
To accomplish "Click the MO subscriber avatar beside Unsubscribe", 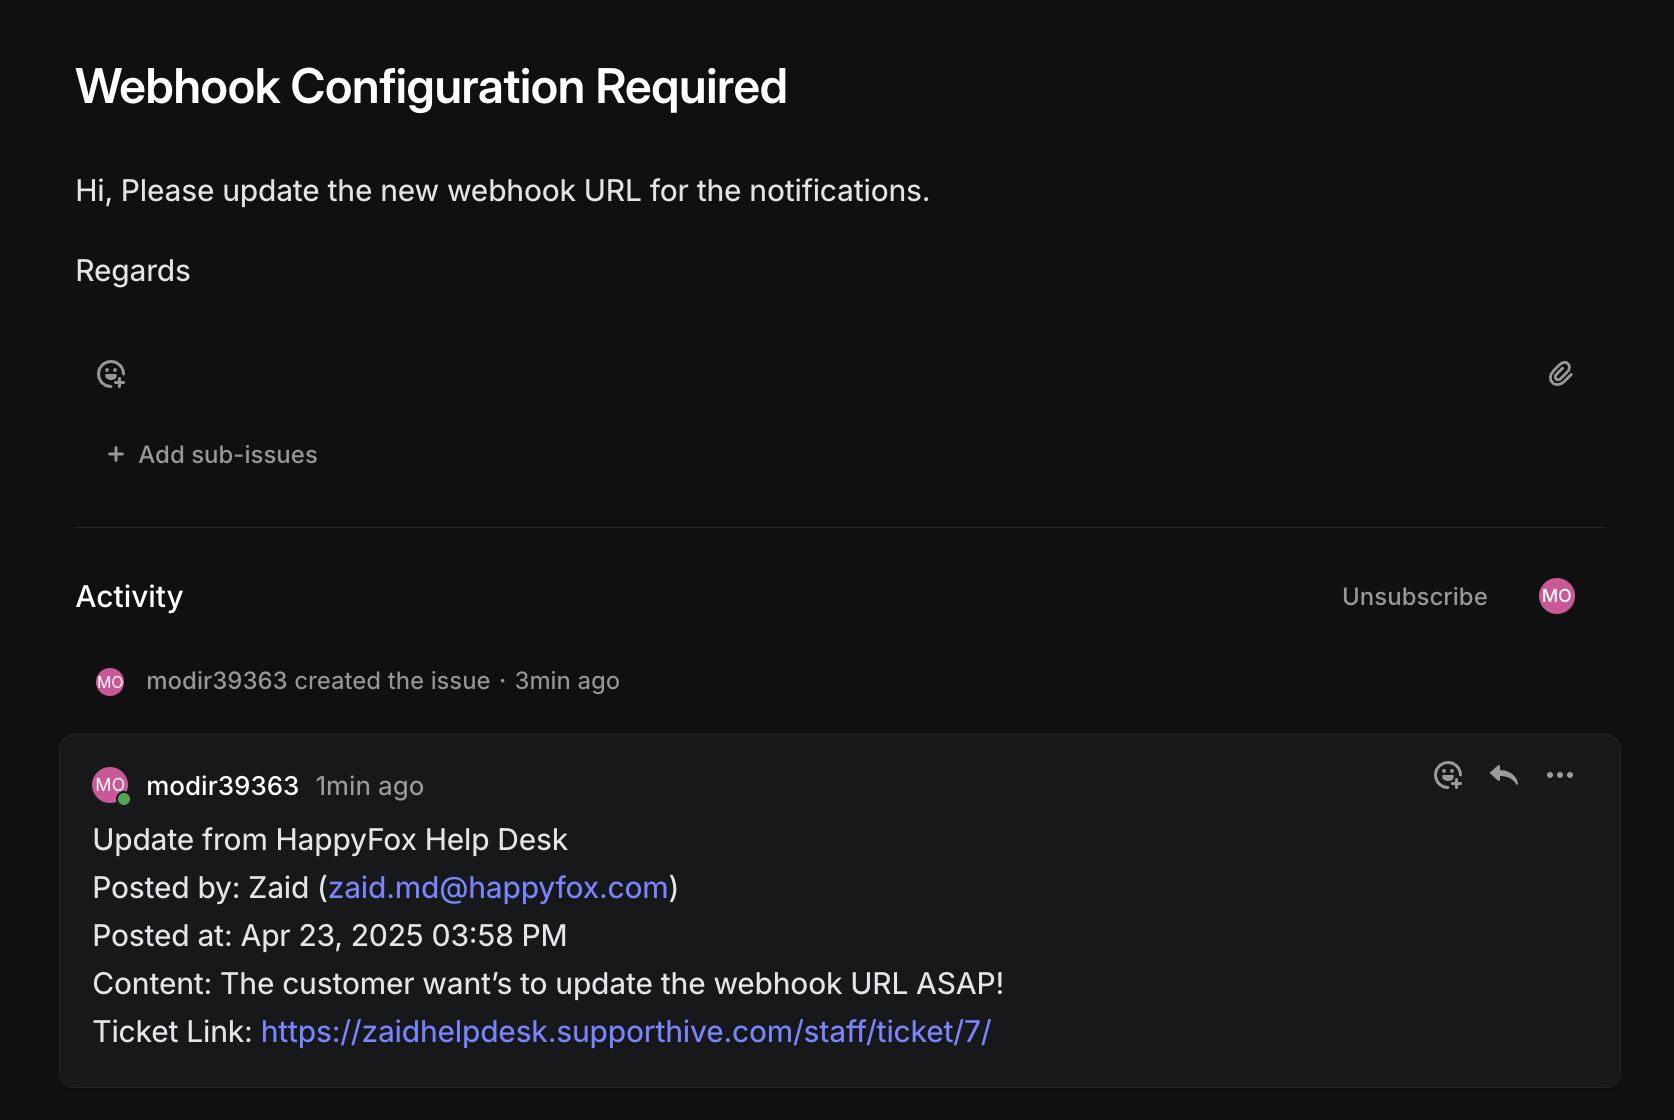I will coord(1557,596).
